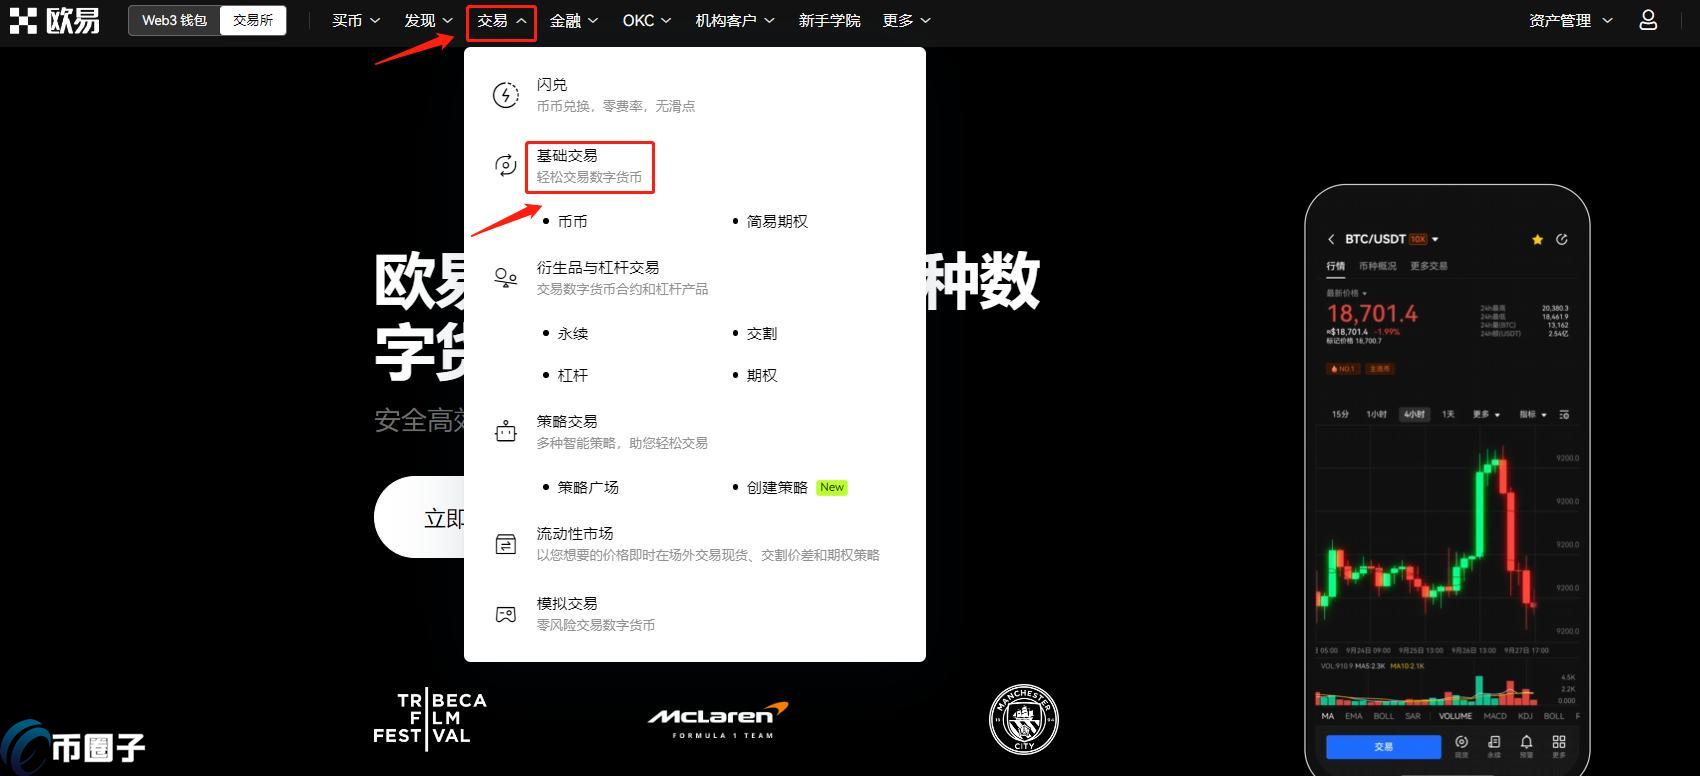Select 币币 under 基础交易
The image size is (1700, 776).
[572, 221]
